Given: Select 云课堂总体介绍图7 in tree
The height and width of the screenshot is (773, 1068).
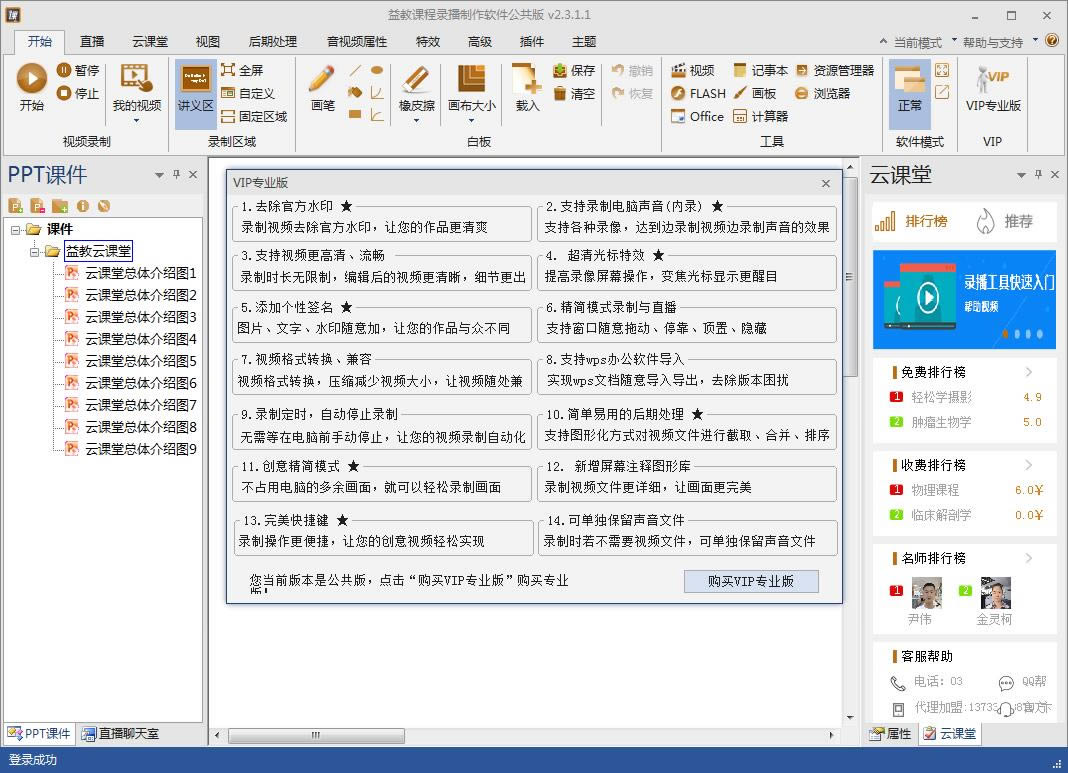Looking at the screenshot, I should pyautogui.click(x=140, y=405).
